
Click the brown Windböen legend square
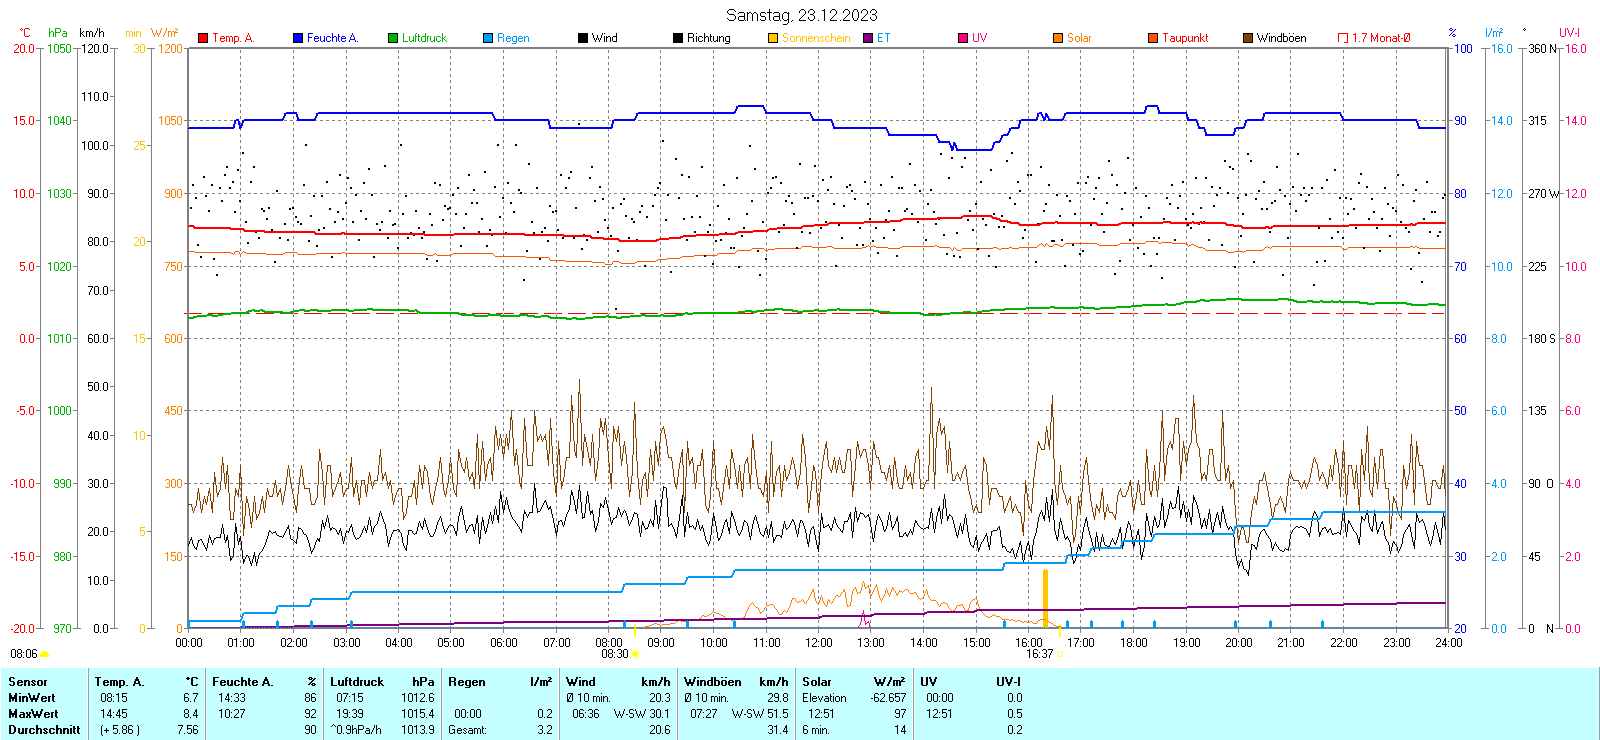(x=1248, y=38)
